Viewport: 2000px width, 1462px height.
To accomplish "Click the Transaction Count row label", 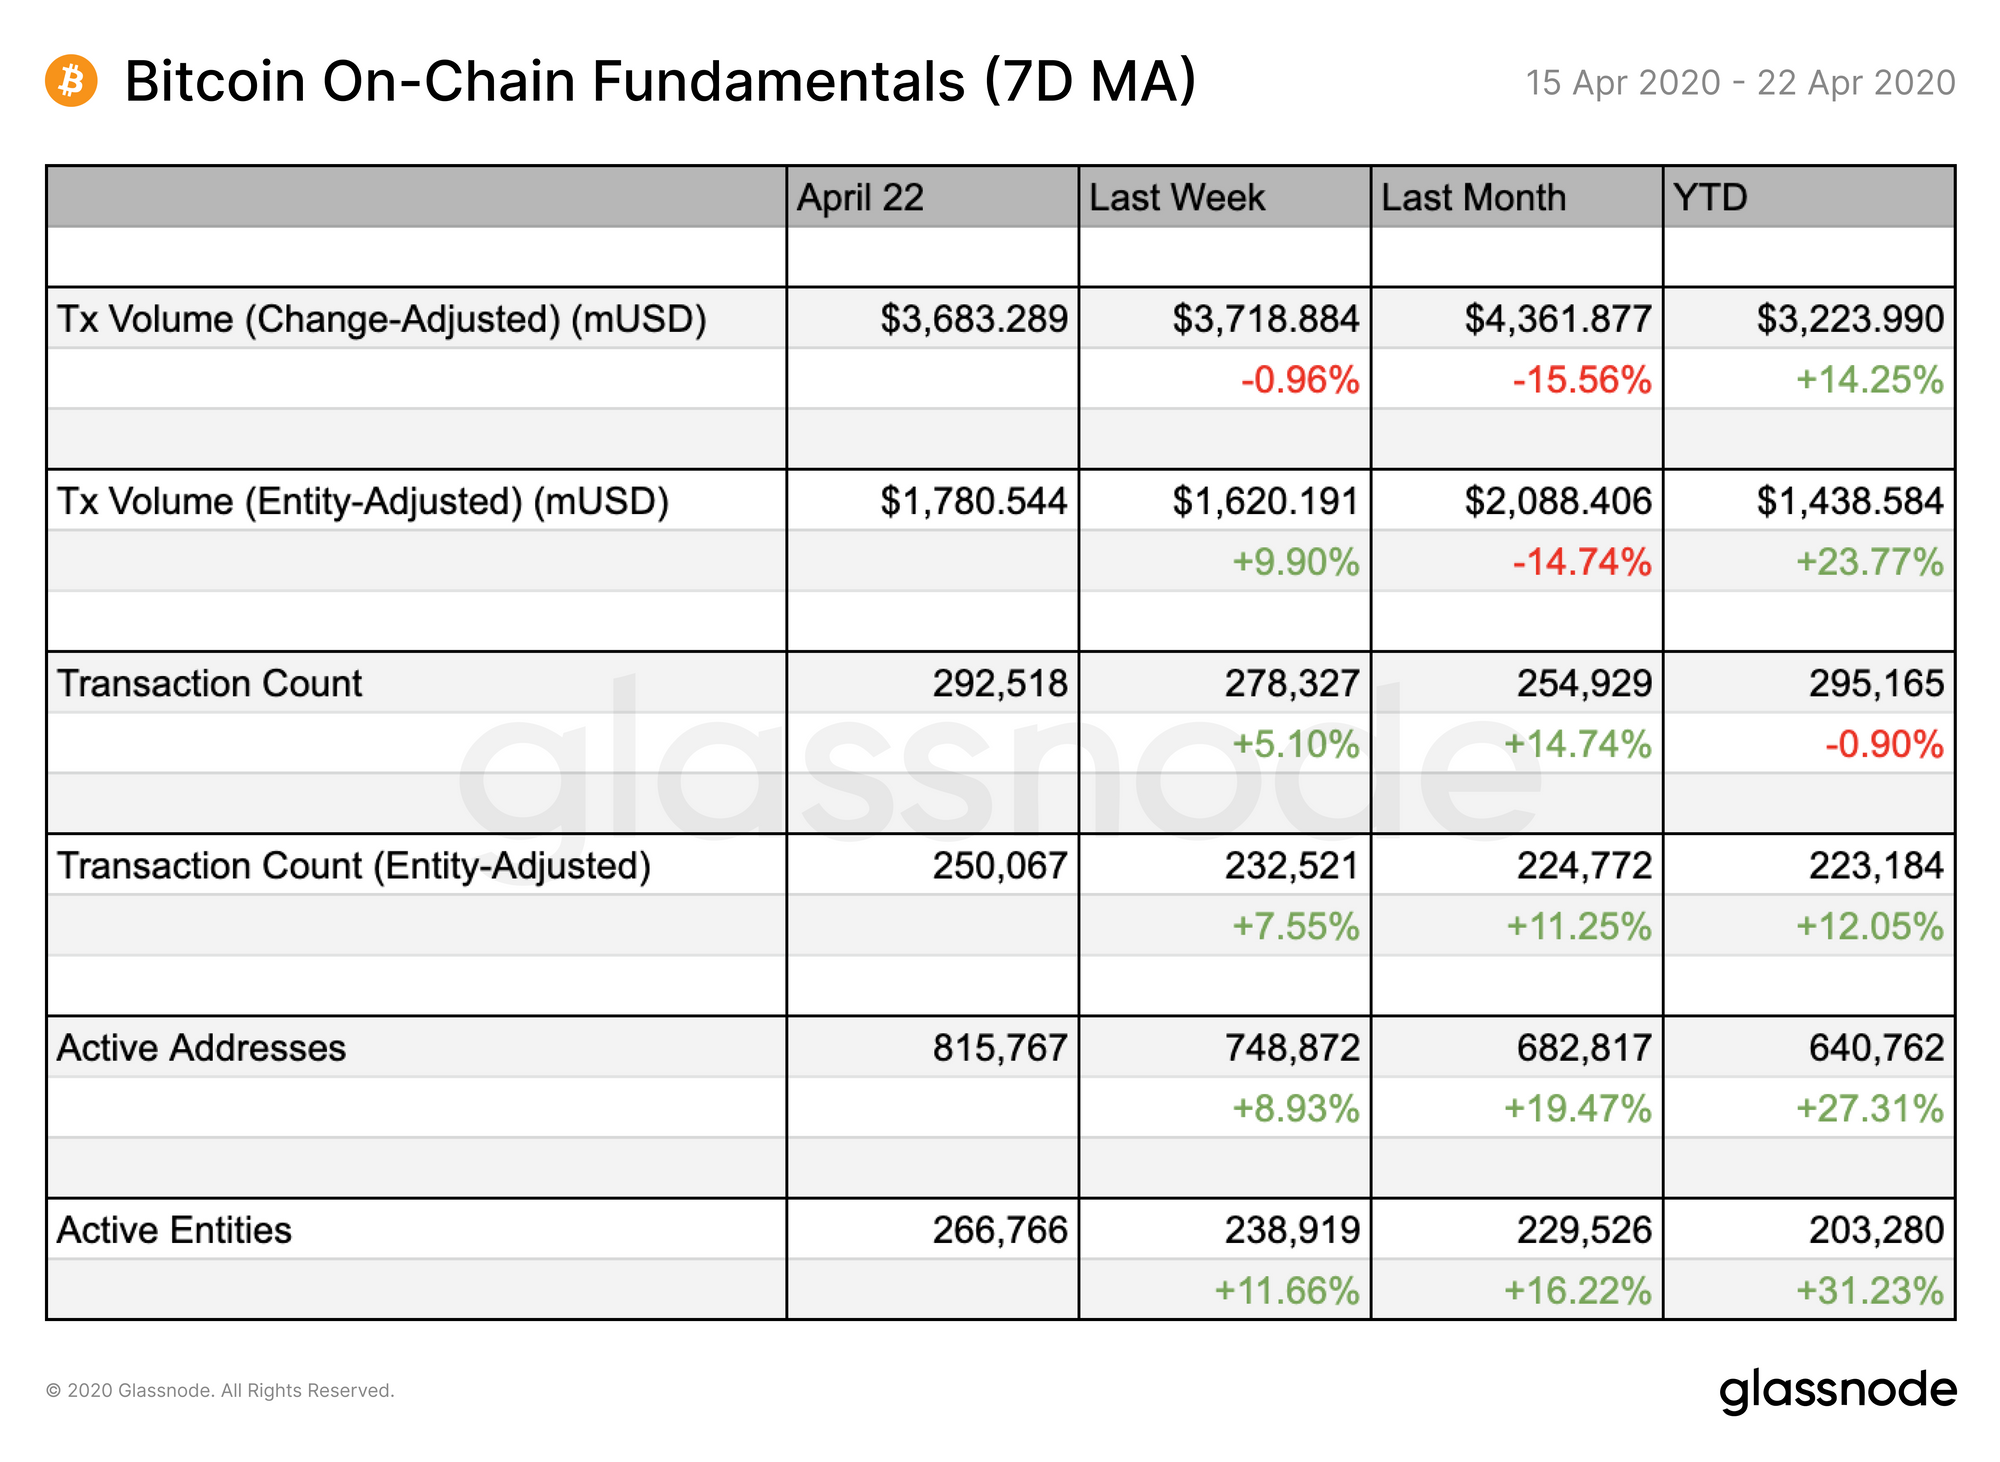I will pos(210,683).
